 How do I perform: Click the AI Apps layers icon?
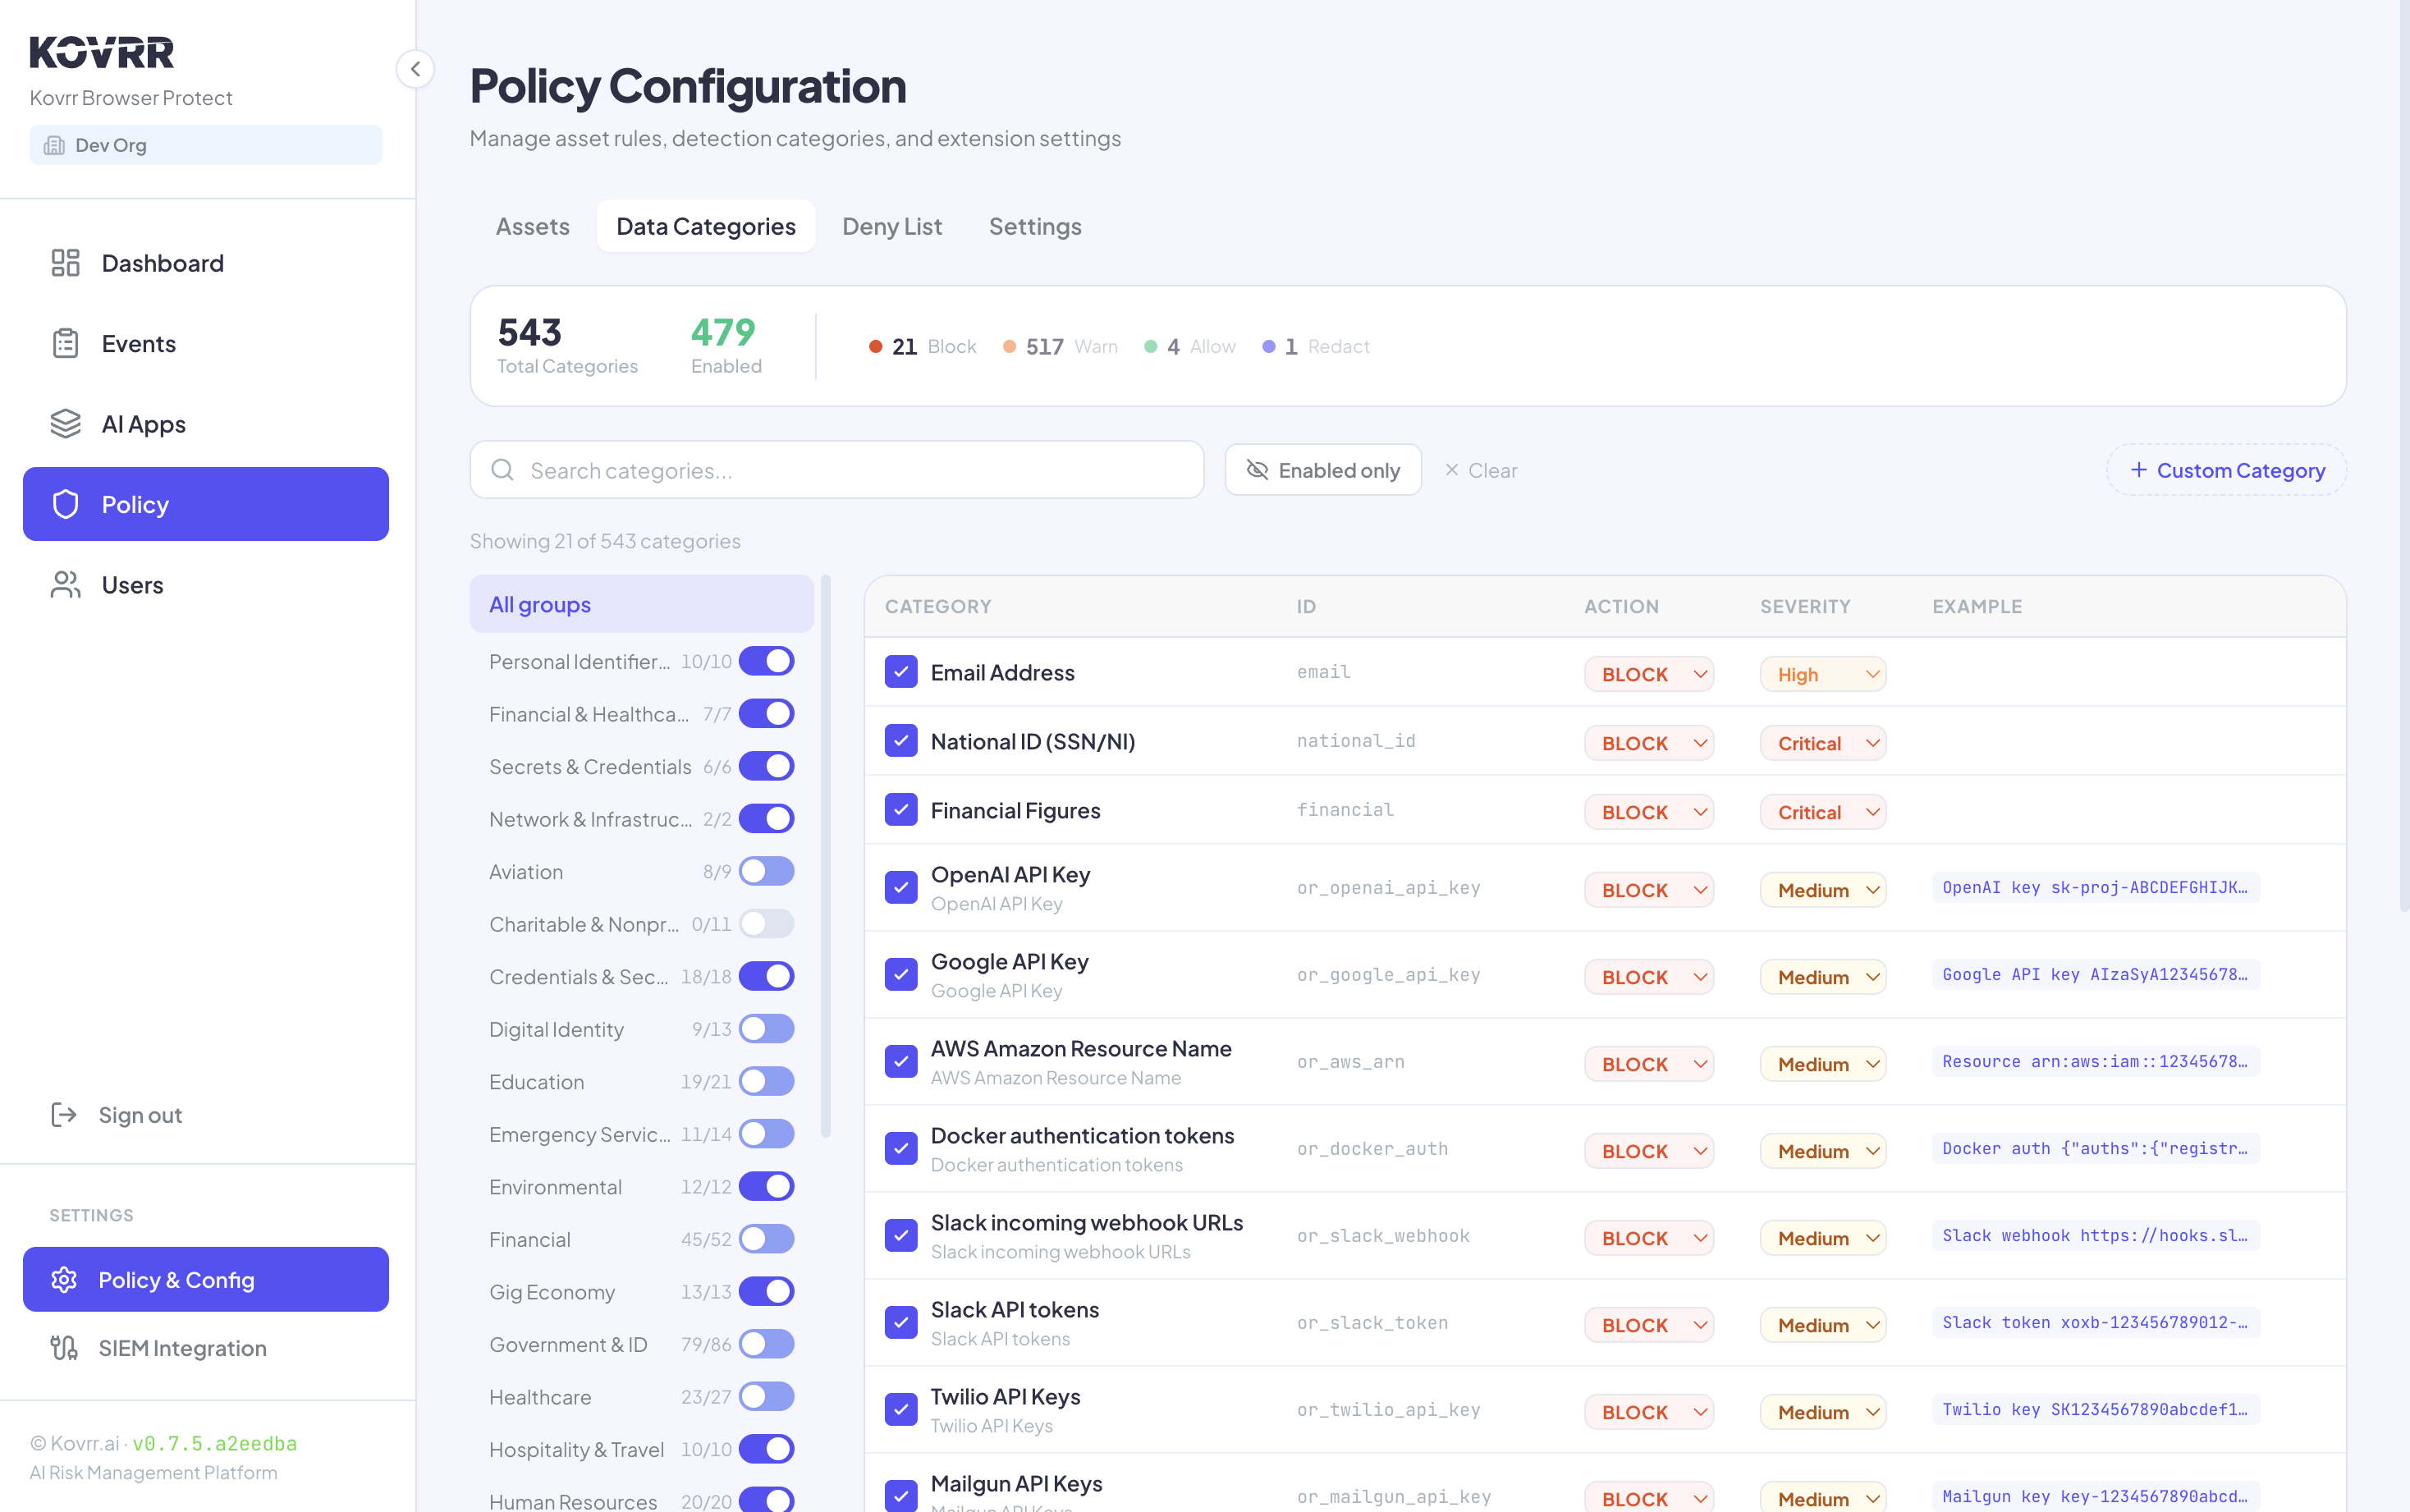[65, 424]
